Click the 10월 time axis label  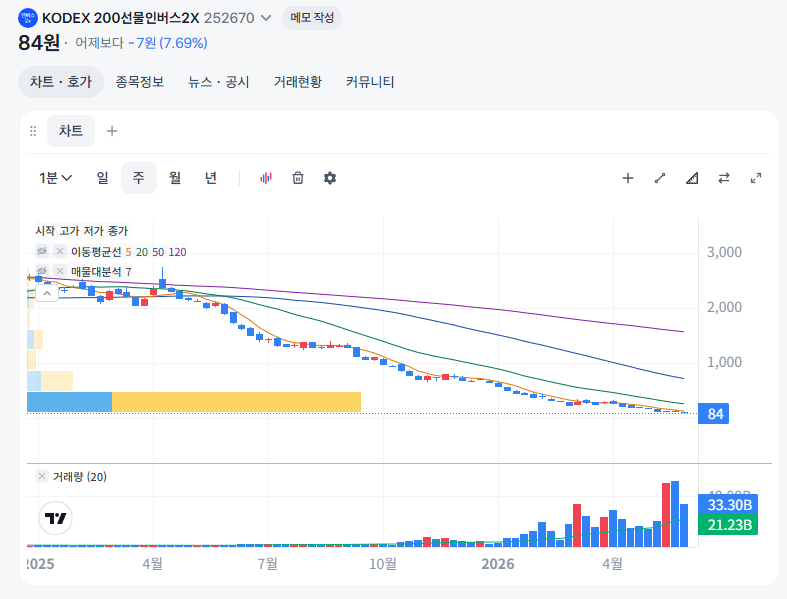coord(383,564)
